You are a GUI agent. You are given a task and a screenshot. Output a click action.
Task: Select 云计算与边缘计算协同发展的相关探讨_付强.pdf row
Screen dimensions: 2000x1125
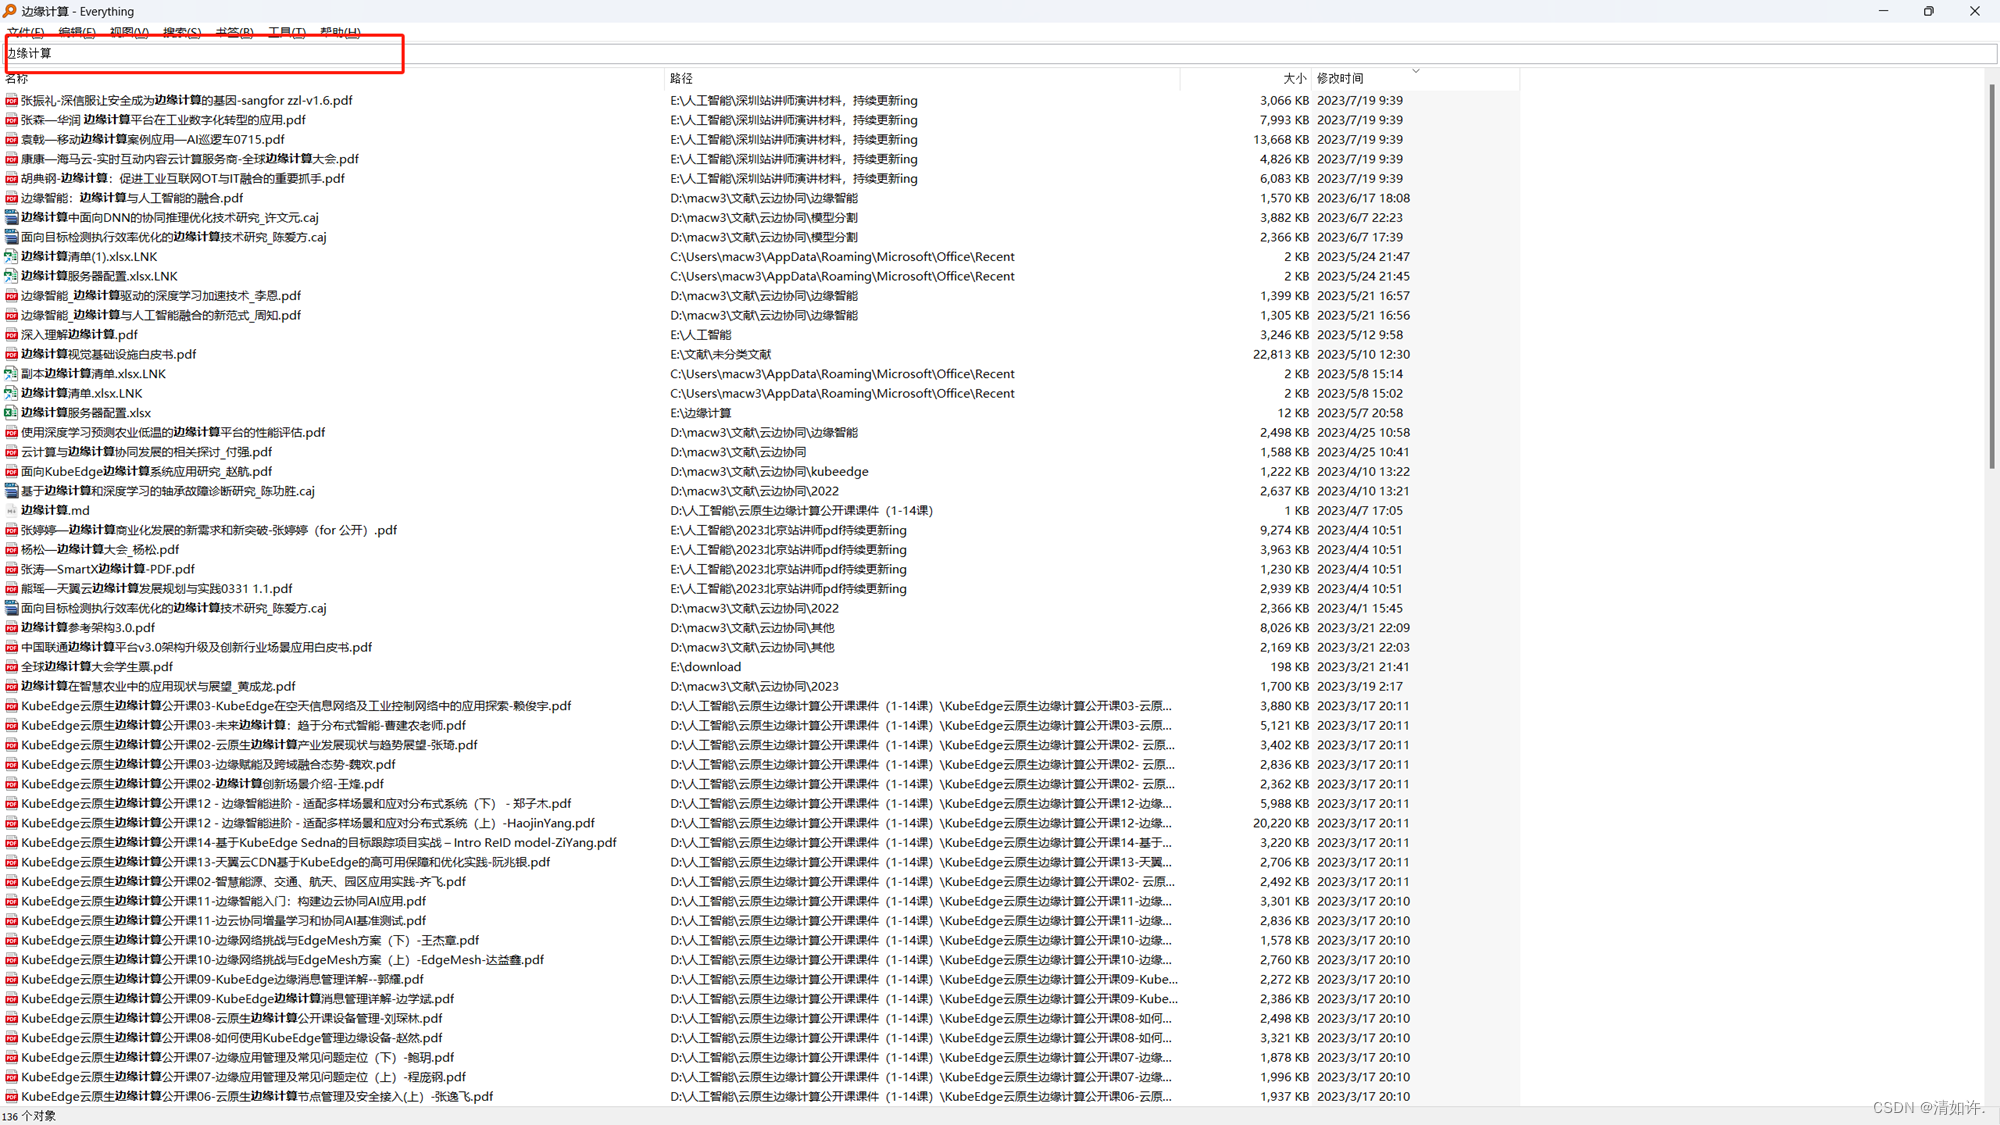click(146, 452)
